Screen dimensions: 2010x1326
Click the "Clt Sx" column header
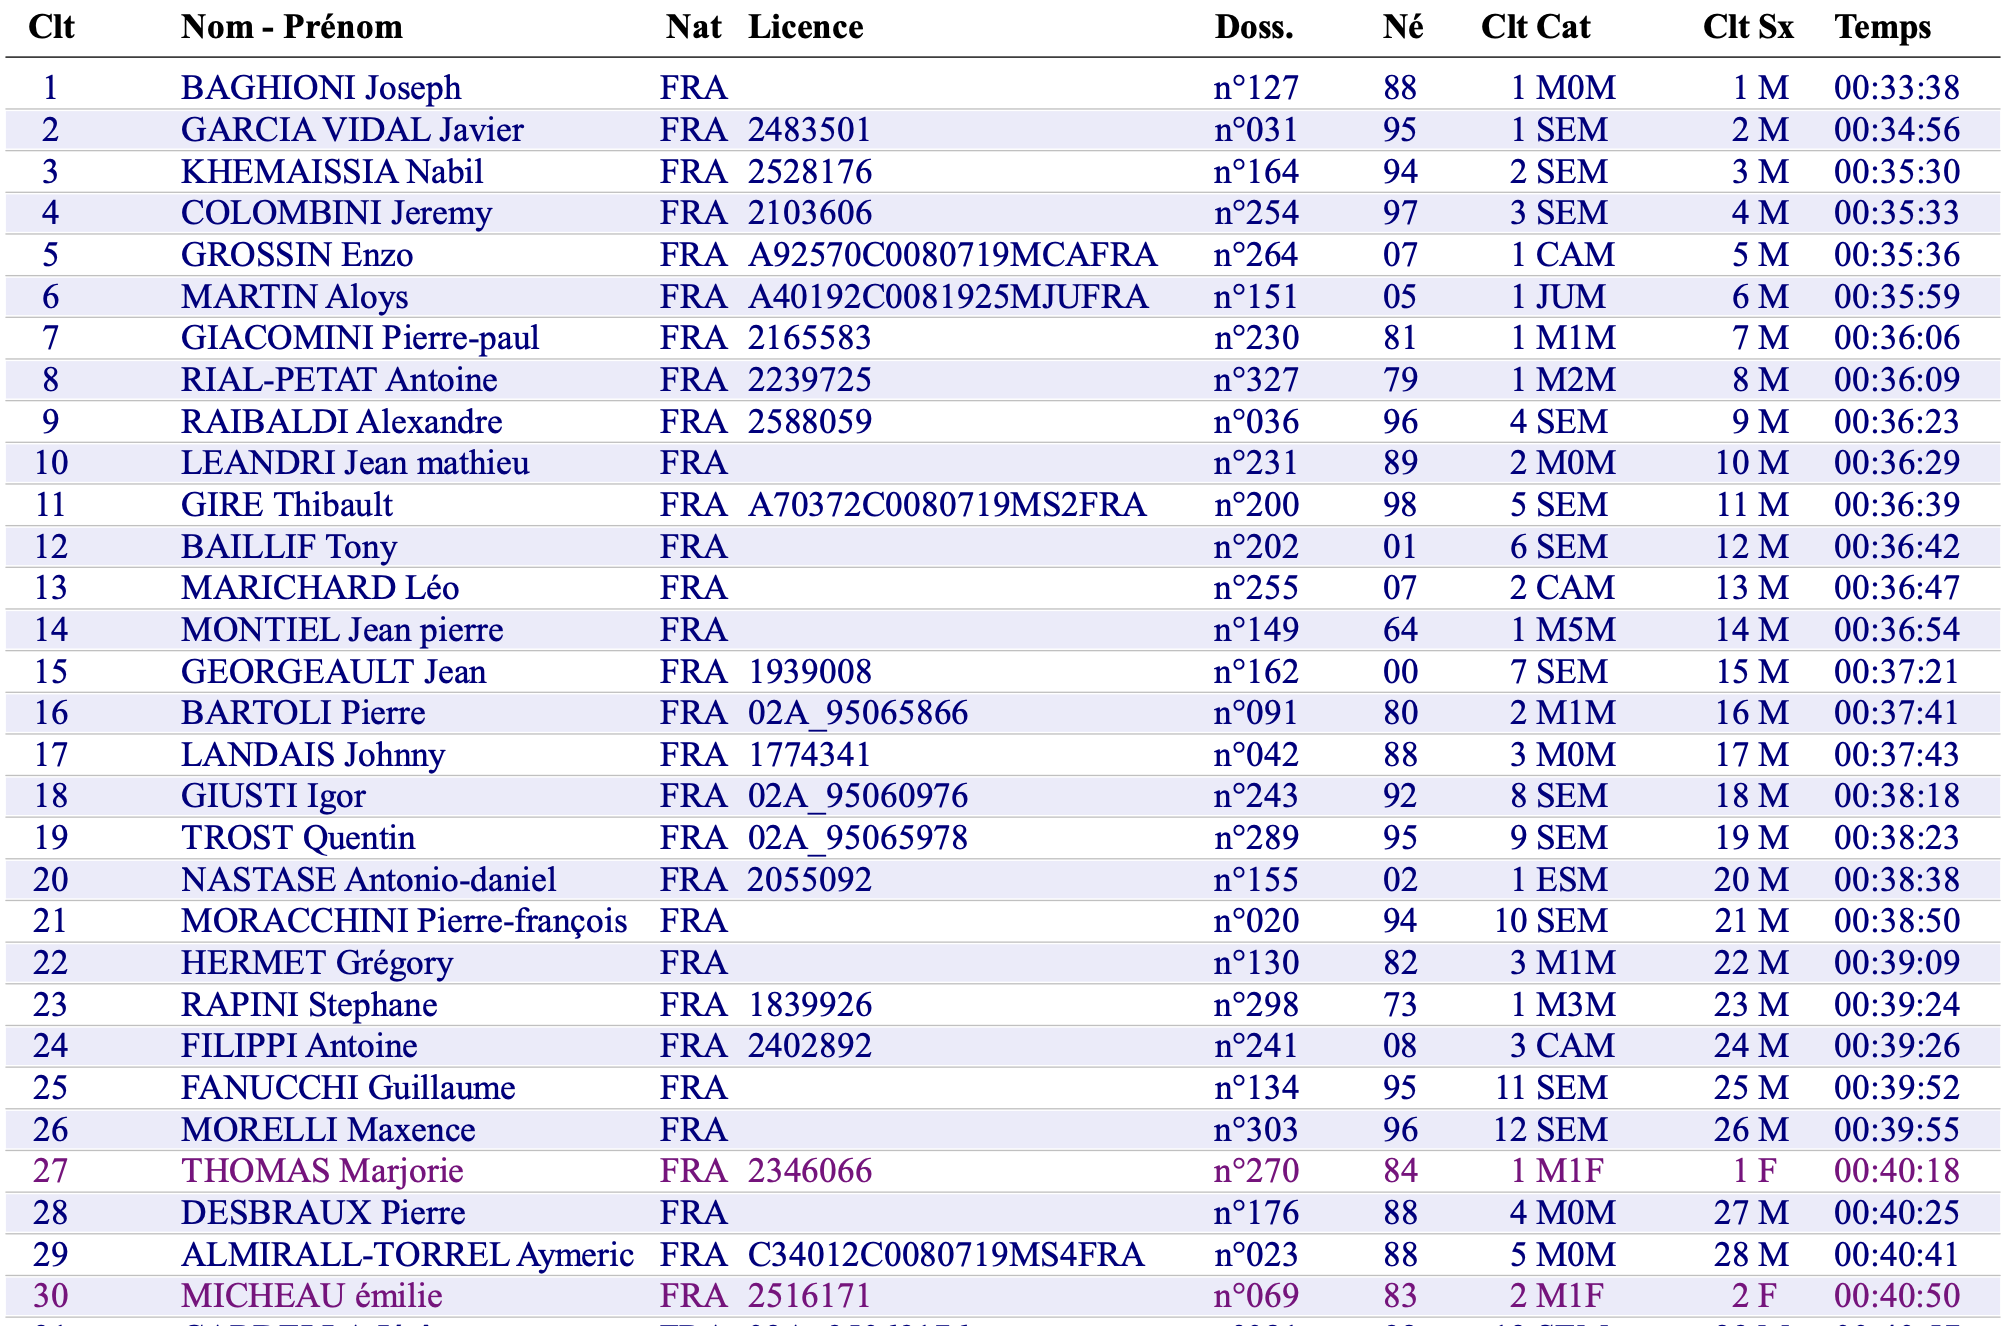[1747, 27]
